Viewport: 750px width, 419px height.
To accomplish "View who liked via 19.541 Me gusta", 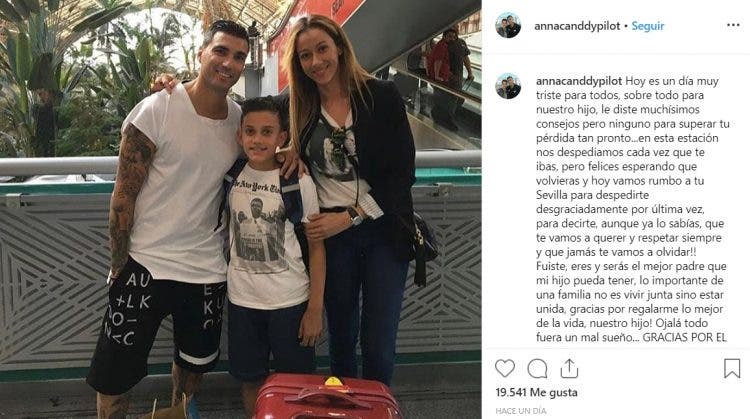I will pyautogui.click(x=536, y=393).
